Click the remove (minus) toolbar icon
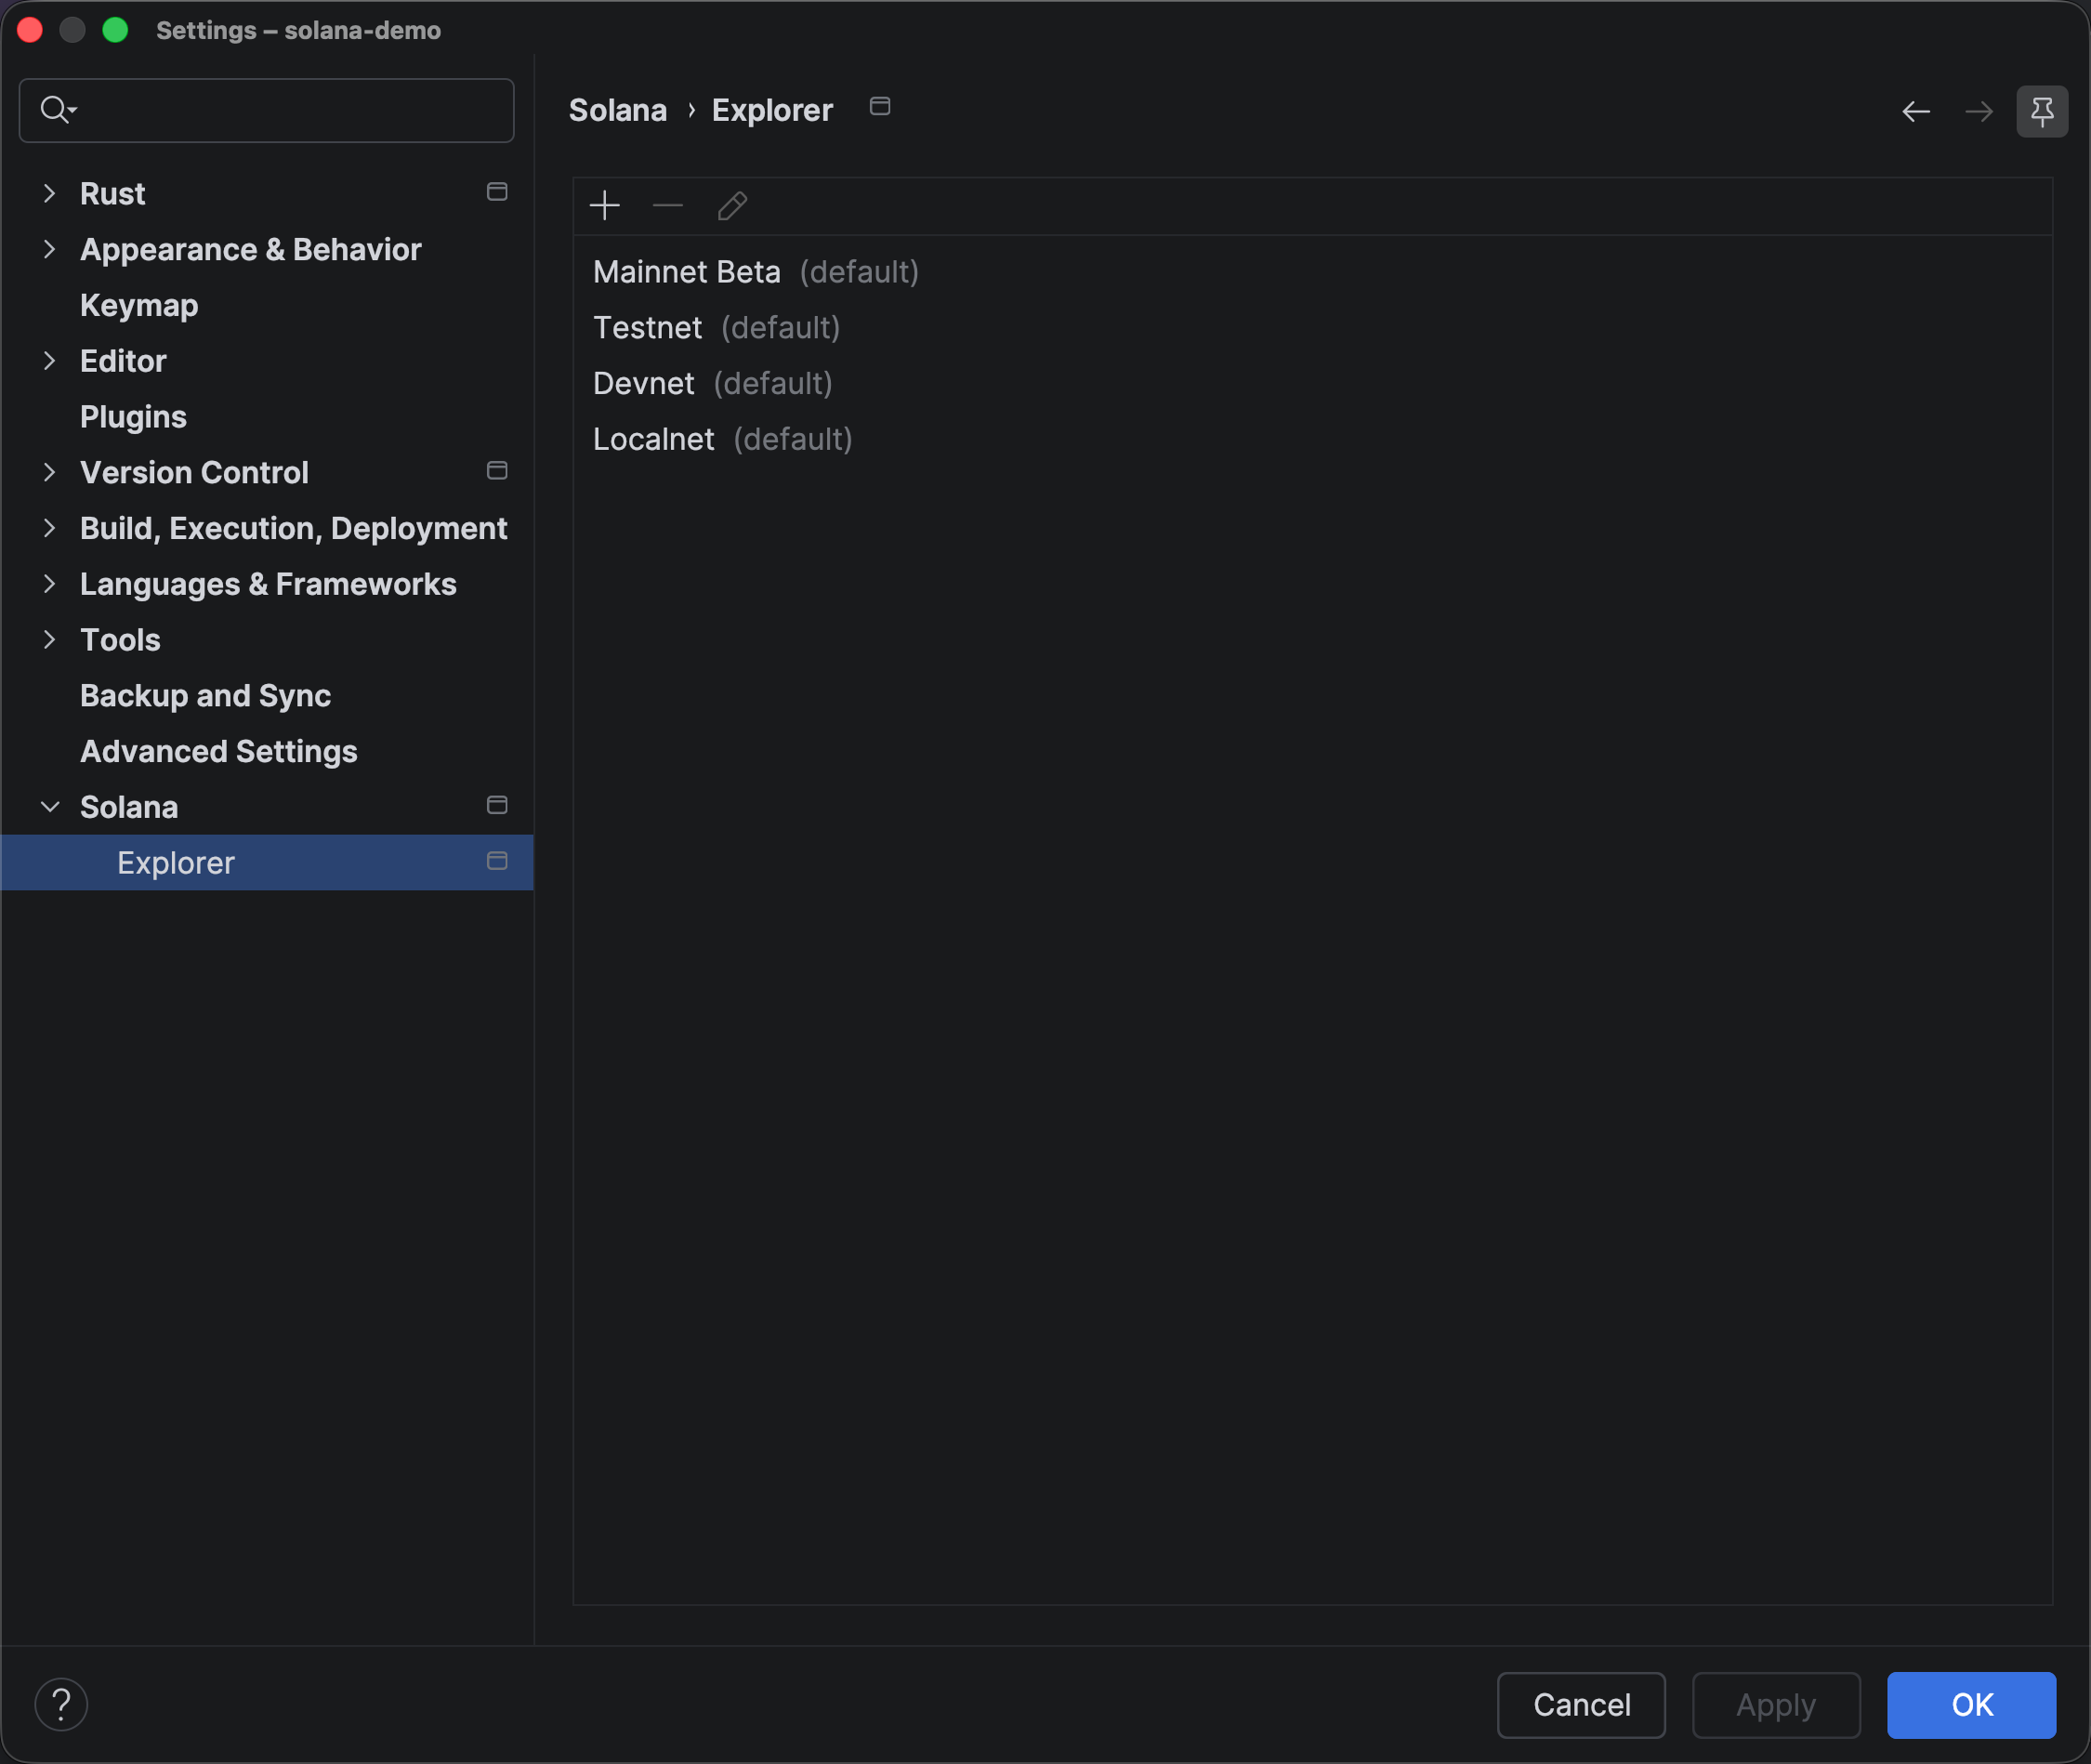The height and width of the screenshot is (1764, 2091). 667,206
